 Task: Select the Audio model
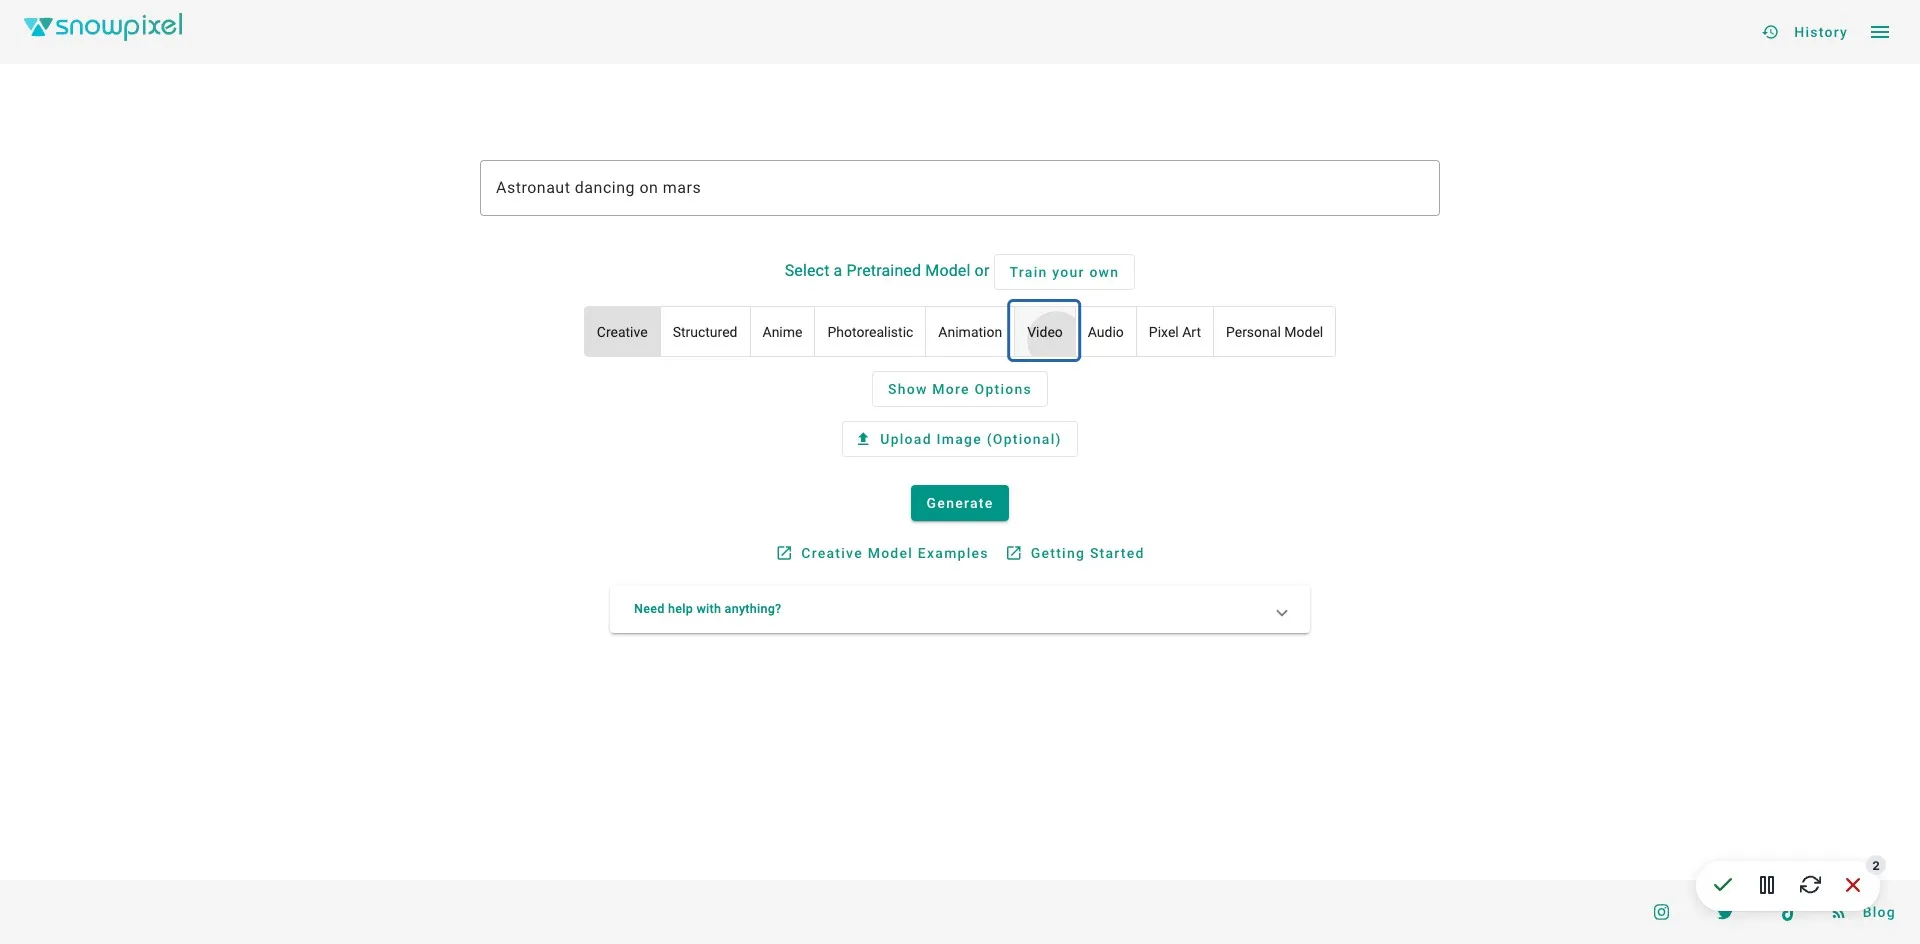pos(1106,332)
